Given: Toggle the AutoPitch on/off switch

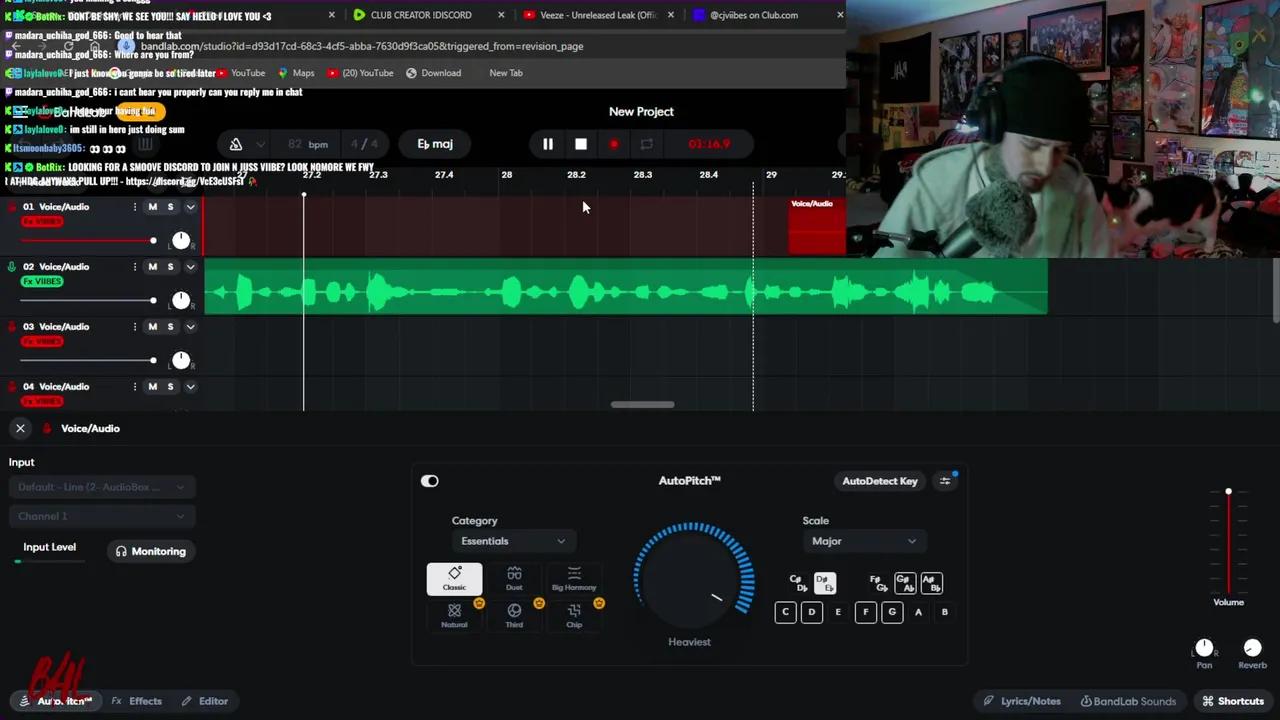Looking at the screenshot, I should tap(429, 481).
